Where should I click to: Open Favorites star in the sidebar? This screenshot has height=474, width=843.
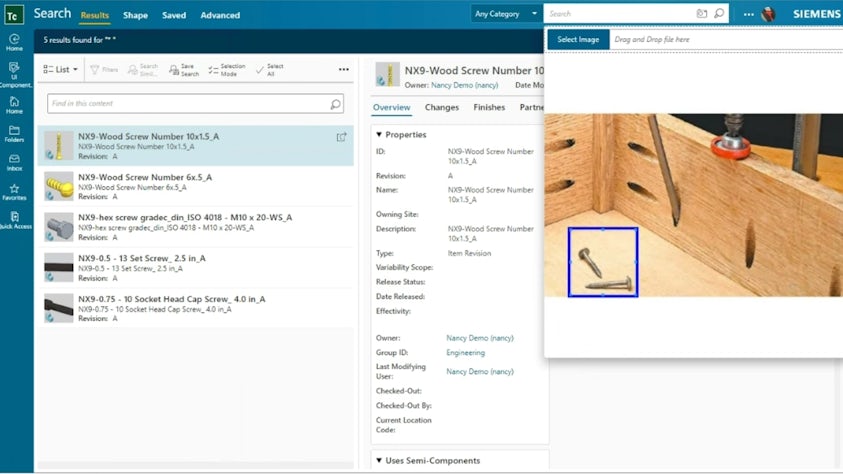point(15,192)
